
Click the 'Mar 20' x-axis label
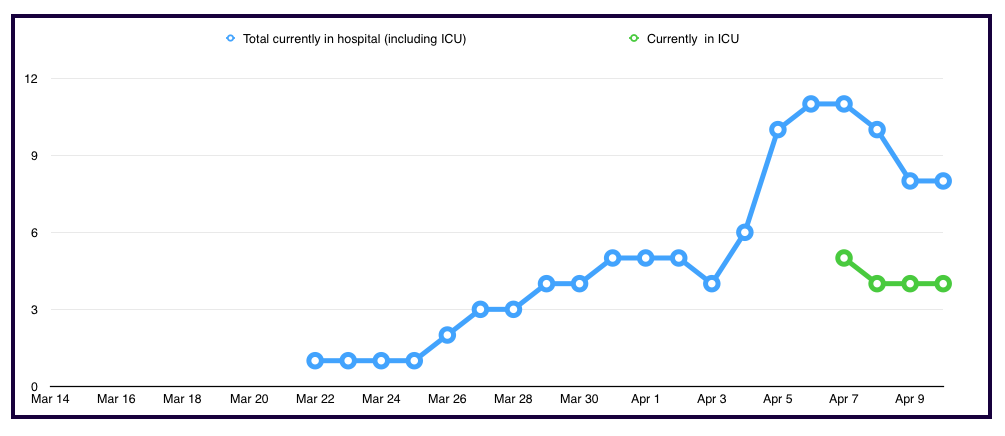coord(249,399)
